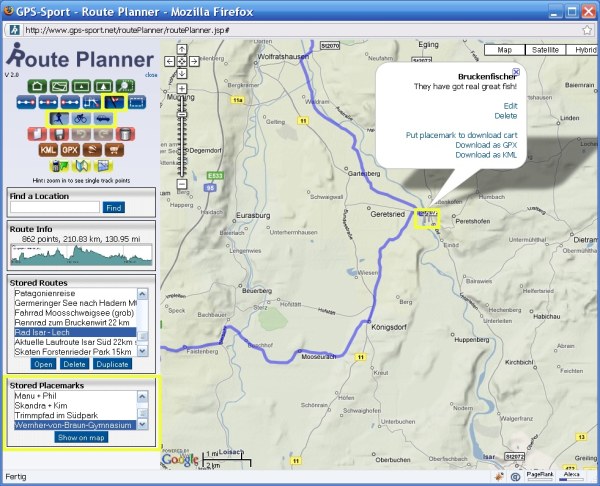This screenshot has width=600, height=486.
Task: Click the close link beside the Route Planner logo
Action: [x=151, y=75]
